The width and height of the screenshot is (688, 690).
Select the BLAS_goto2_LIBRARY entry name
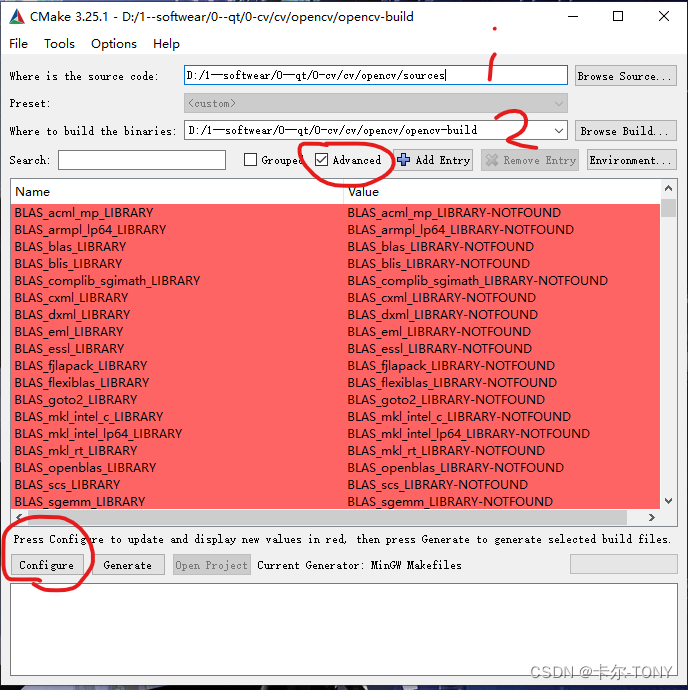(x=76, y=400)
